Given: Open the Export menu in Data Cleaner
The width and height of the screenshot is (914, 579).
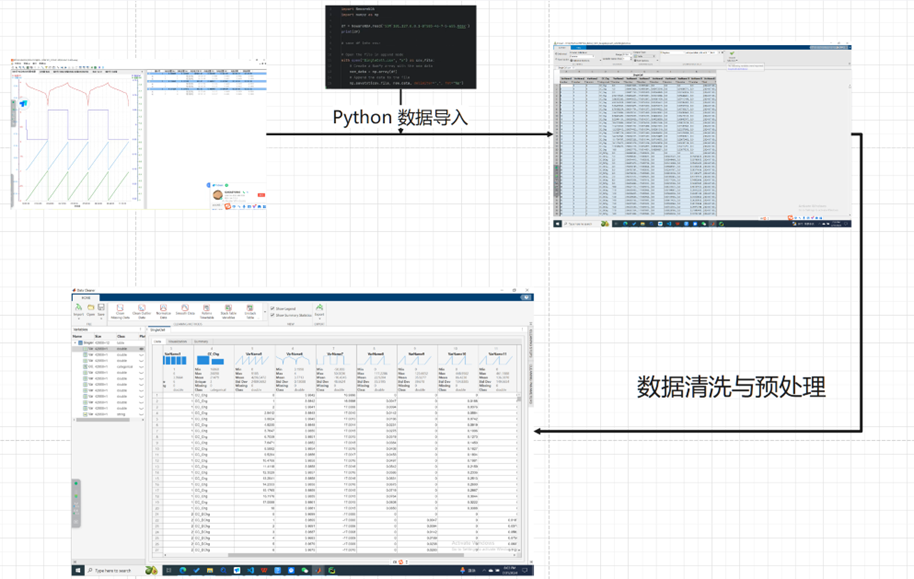Looking at the screenshot, I should pyautogui.click(x=319, y=311).
